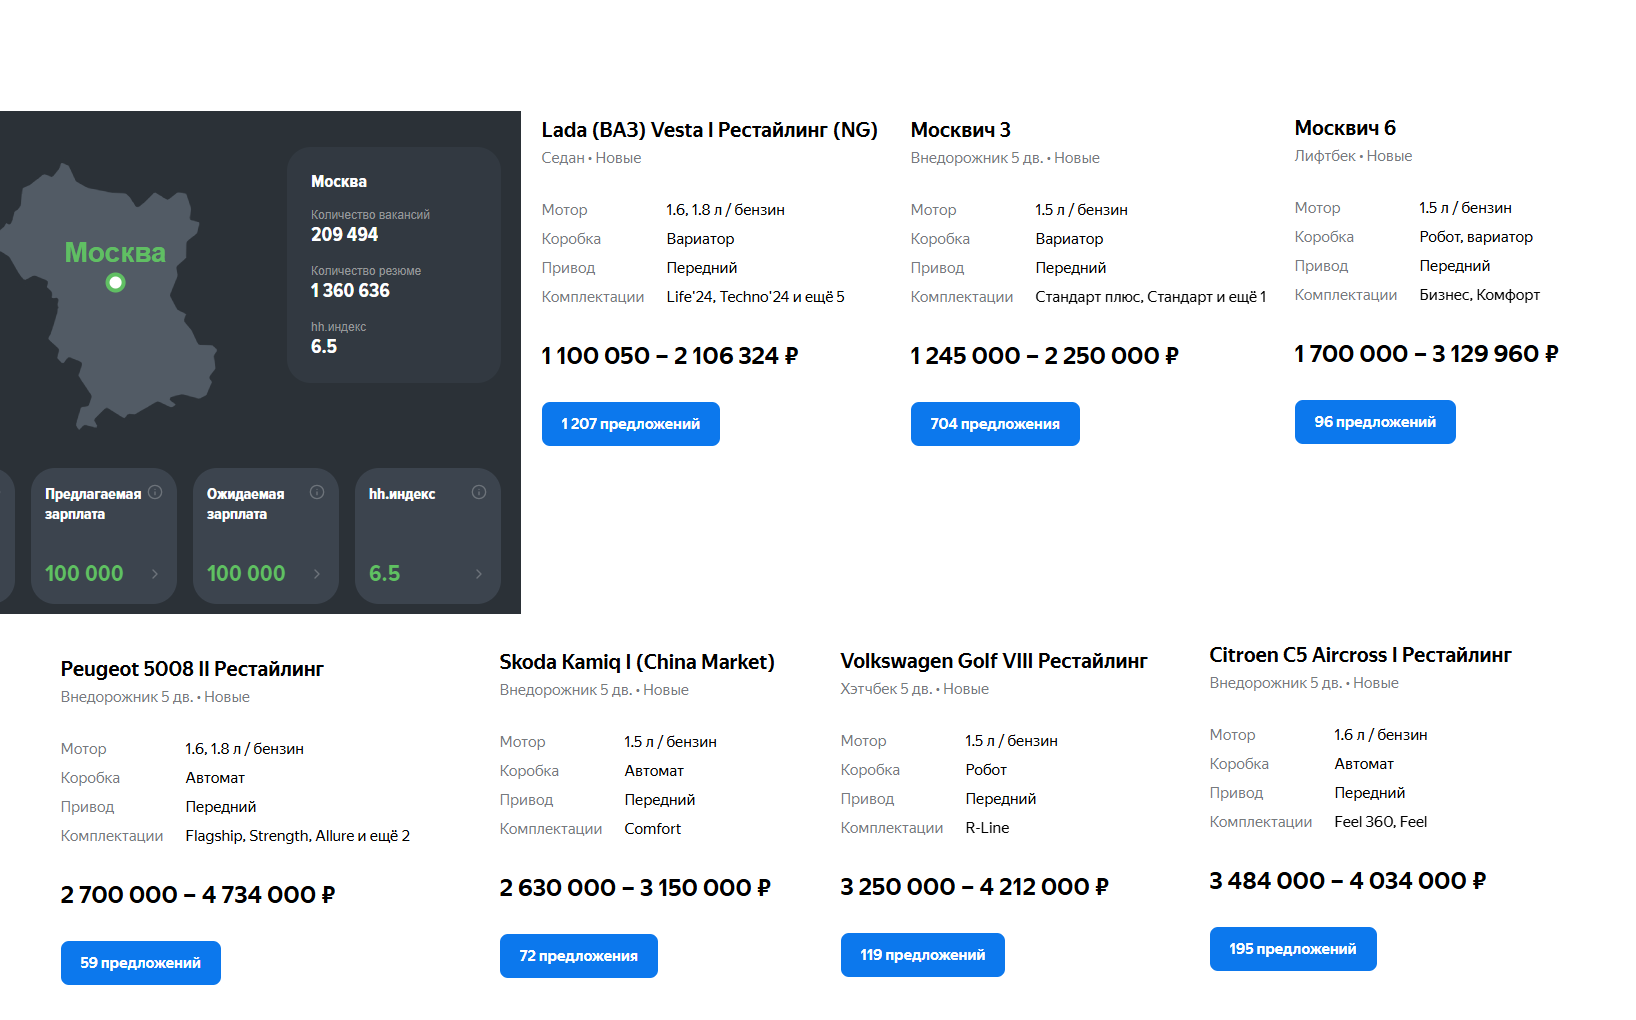1636x1020 pixels.
Task: Click Стандарт плюс, Стандарт и ещё 1
Action: [1151, 297]
